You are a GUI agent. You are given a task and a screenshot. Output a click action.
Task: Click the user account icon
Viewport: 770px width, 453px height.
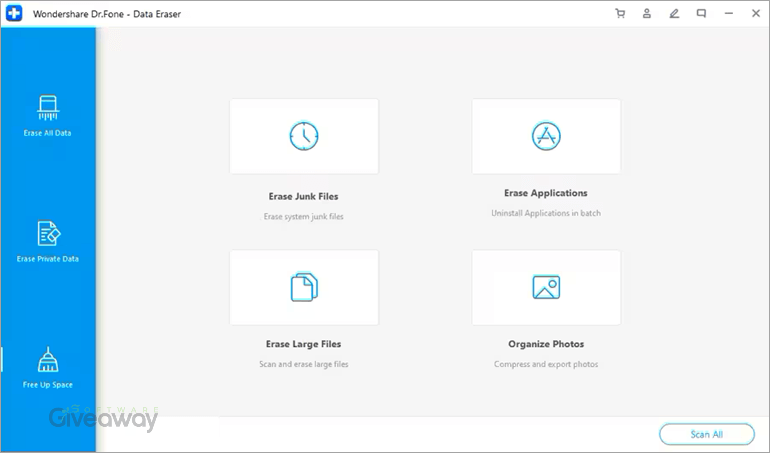[x=647, y=14]
